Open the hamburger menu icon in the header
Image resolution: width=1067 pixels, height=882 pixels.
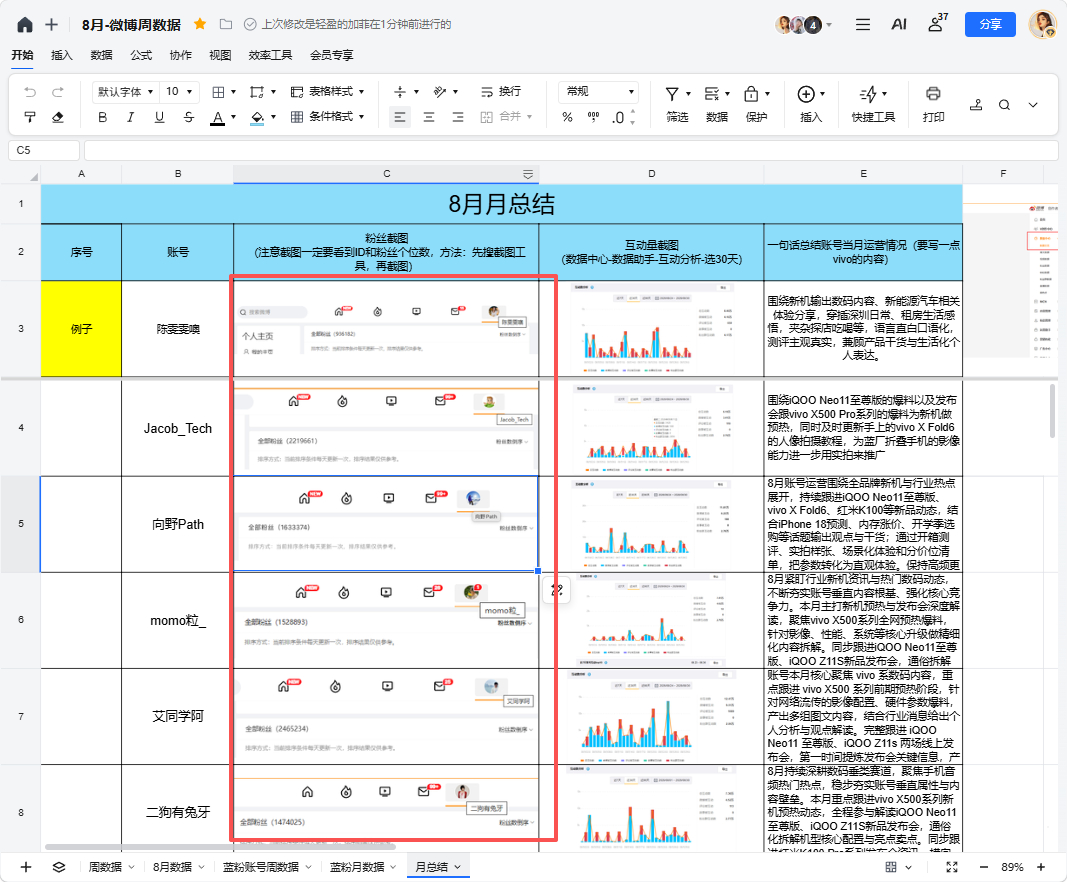tap(863, 24)
